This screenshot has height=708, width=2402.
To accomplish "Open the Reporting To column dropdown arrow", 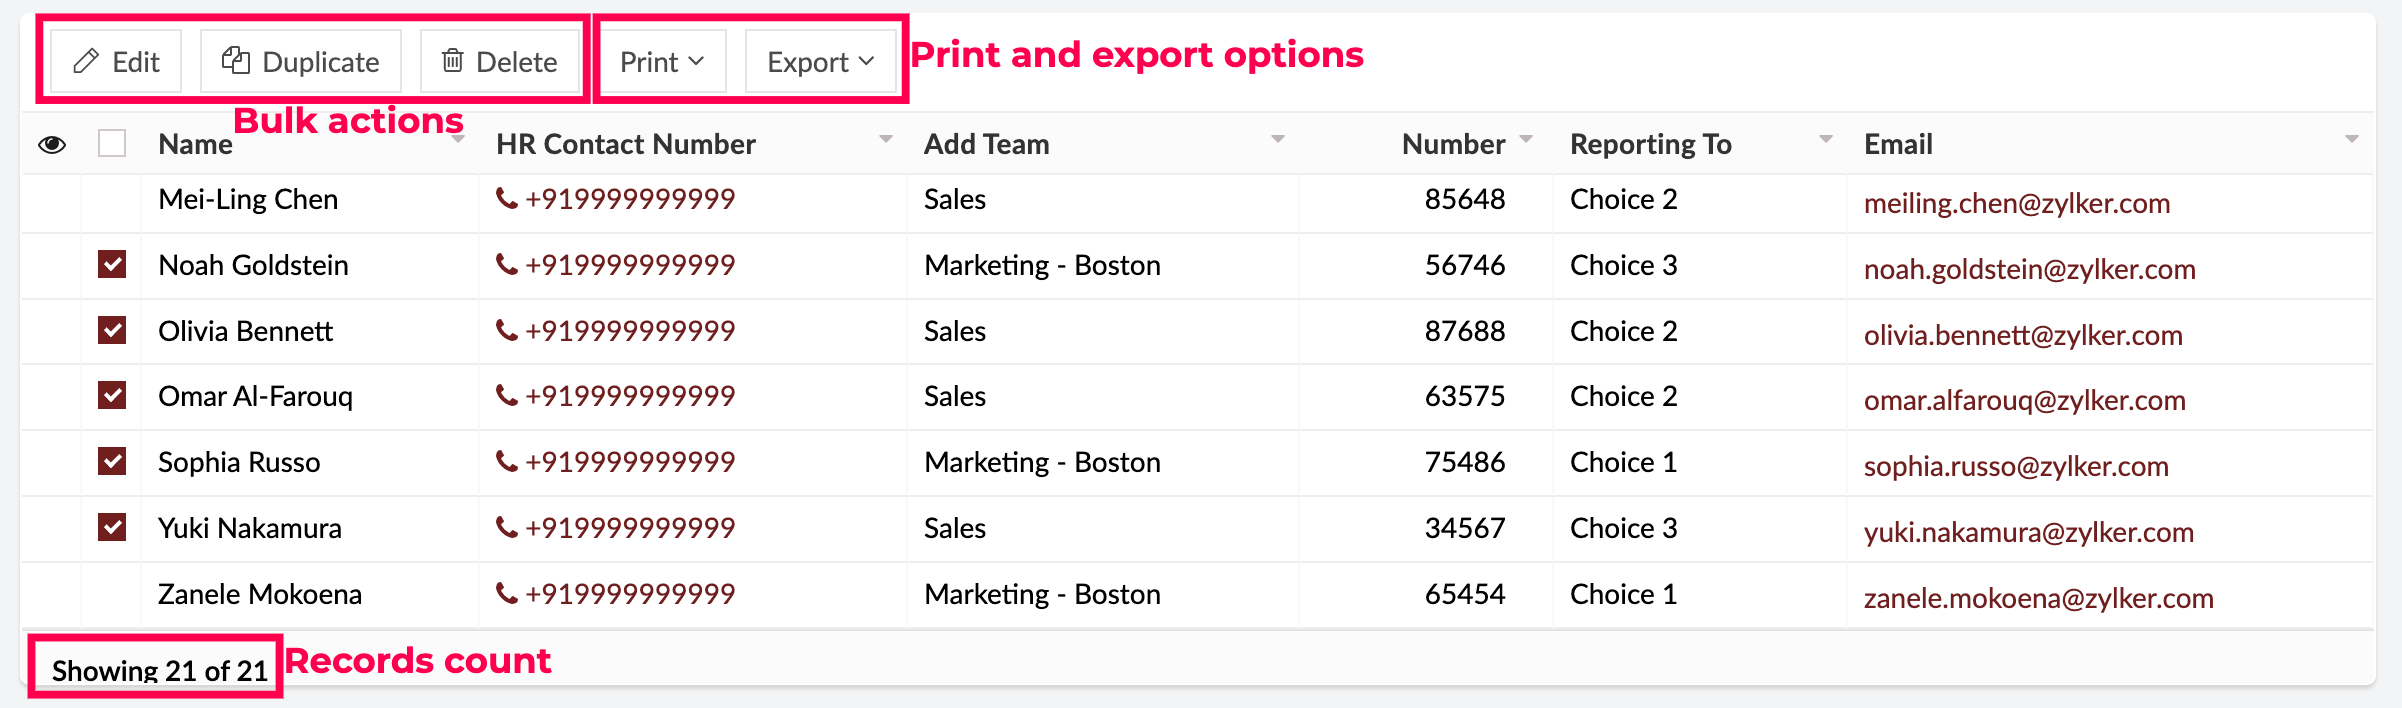I will coord(1826,139).
